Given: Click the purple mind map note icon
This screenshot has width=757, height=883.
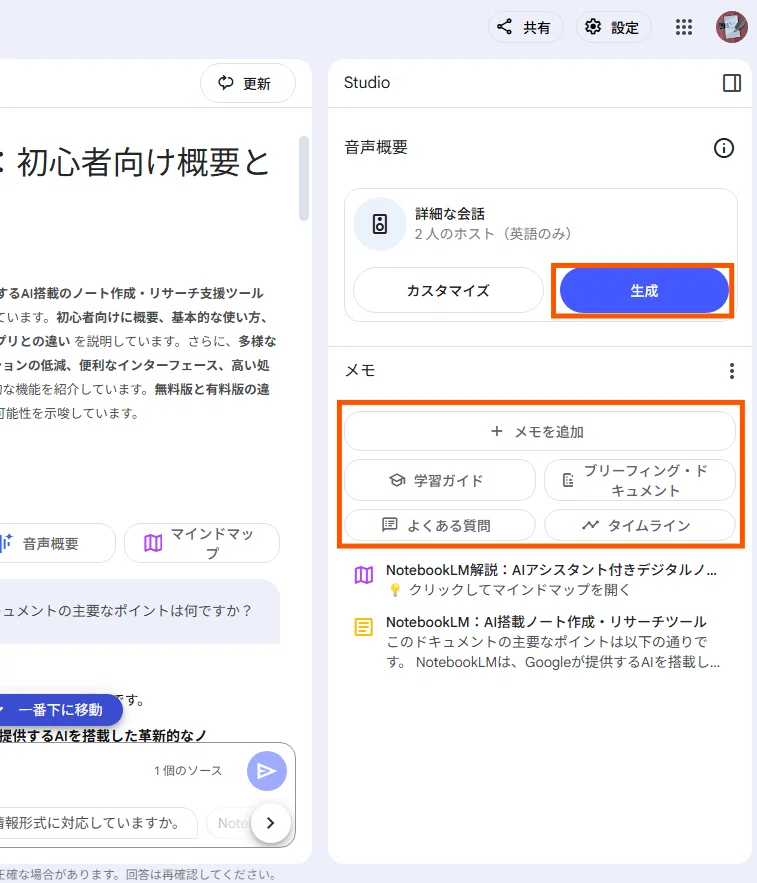Looking at the screenshot, I should [364, 575].
